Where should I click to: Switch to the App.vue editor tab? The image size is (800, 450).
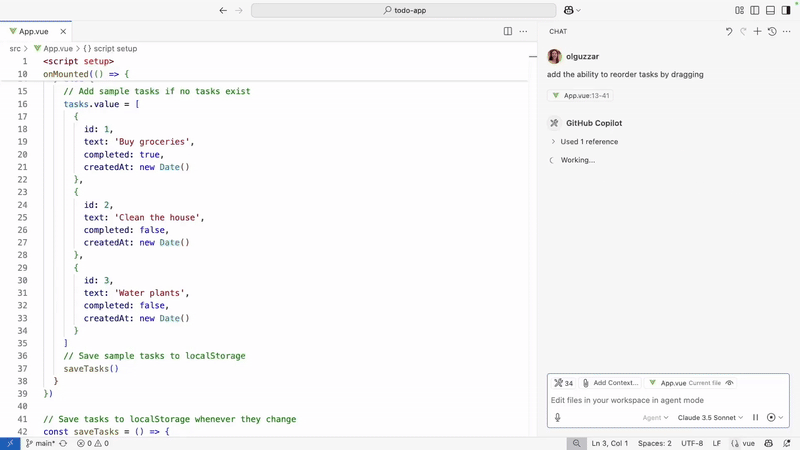[x=34, y=31]
